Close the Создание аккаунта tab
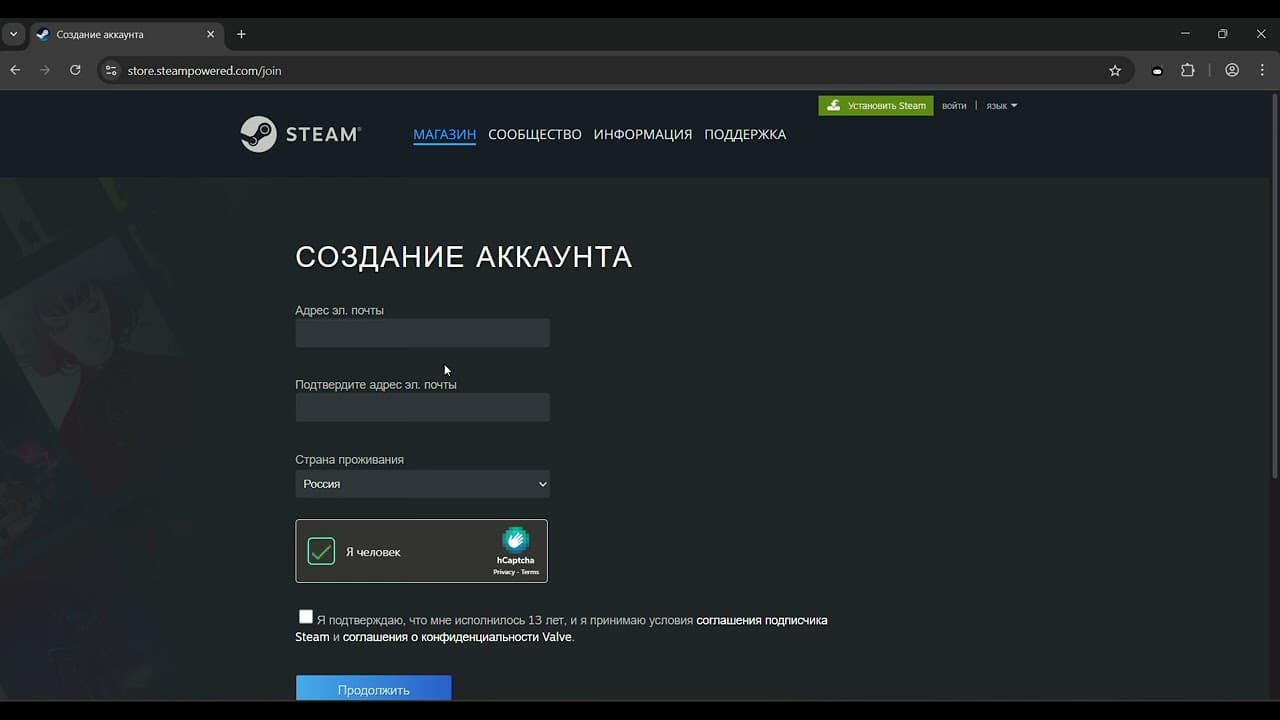1280x720 pixels. [210, 34]
